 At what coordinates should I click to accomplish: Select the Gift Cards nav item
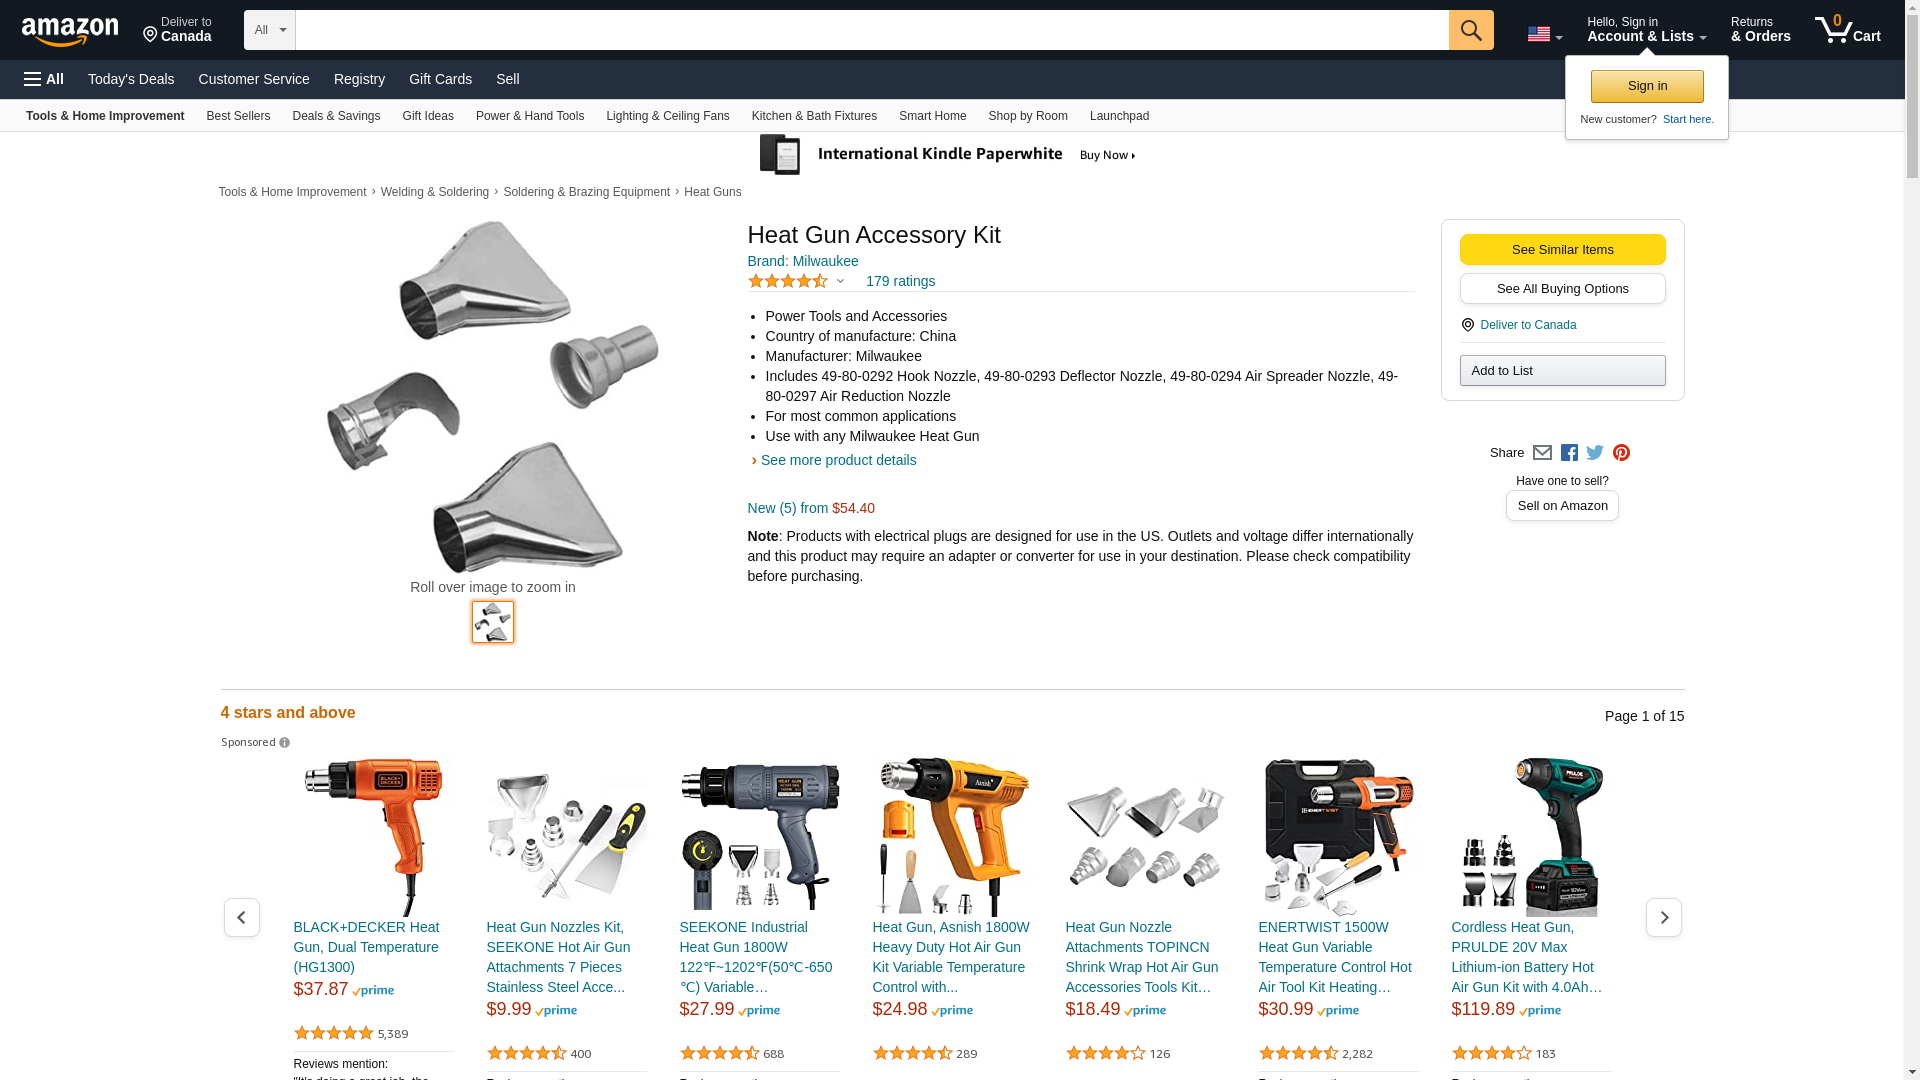tap(440, 79)
